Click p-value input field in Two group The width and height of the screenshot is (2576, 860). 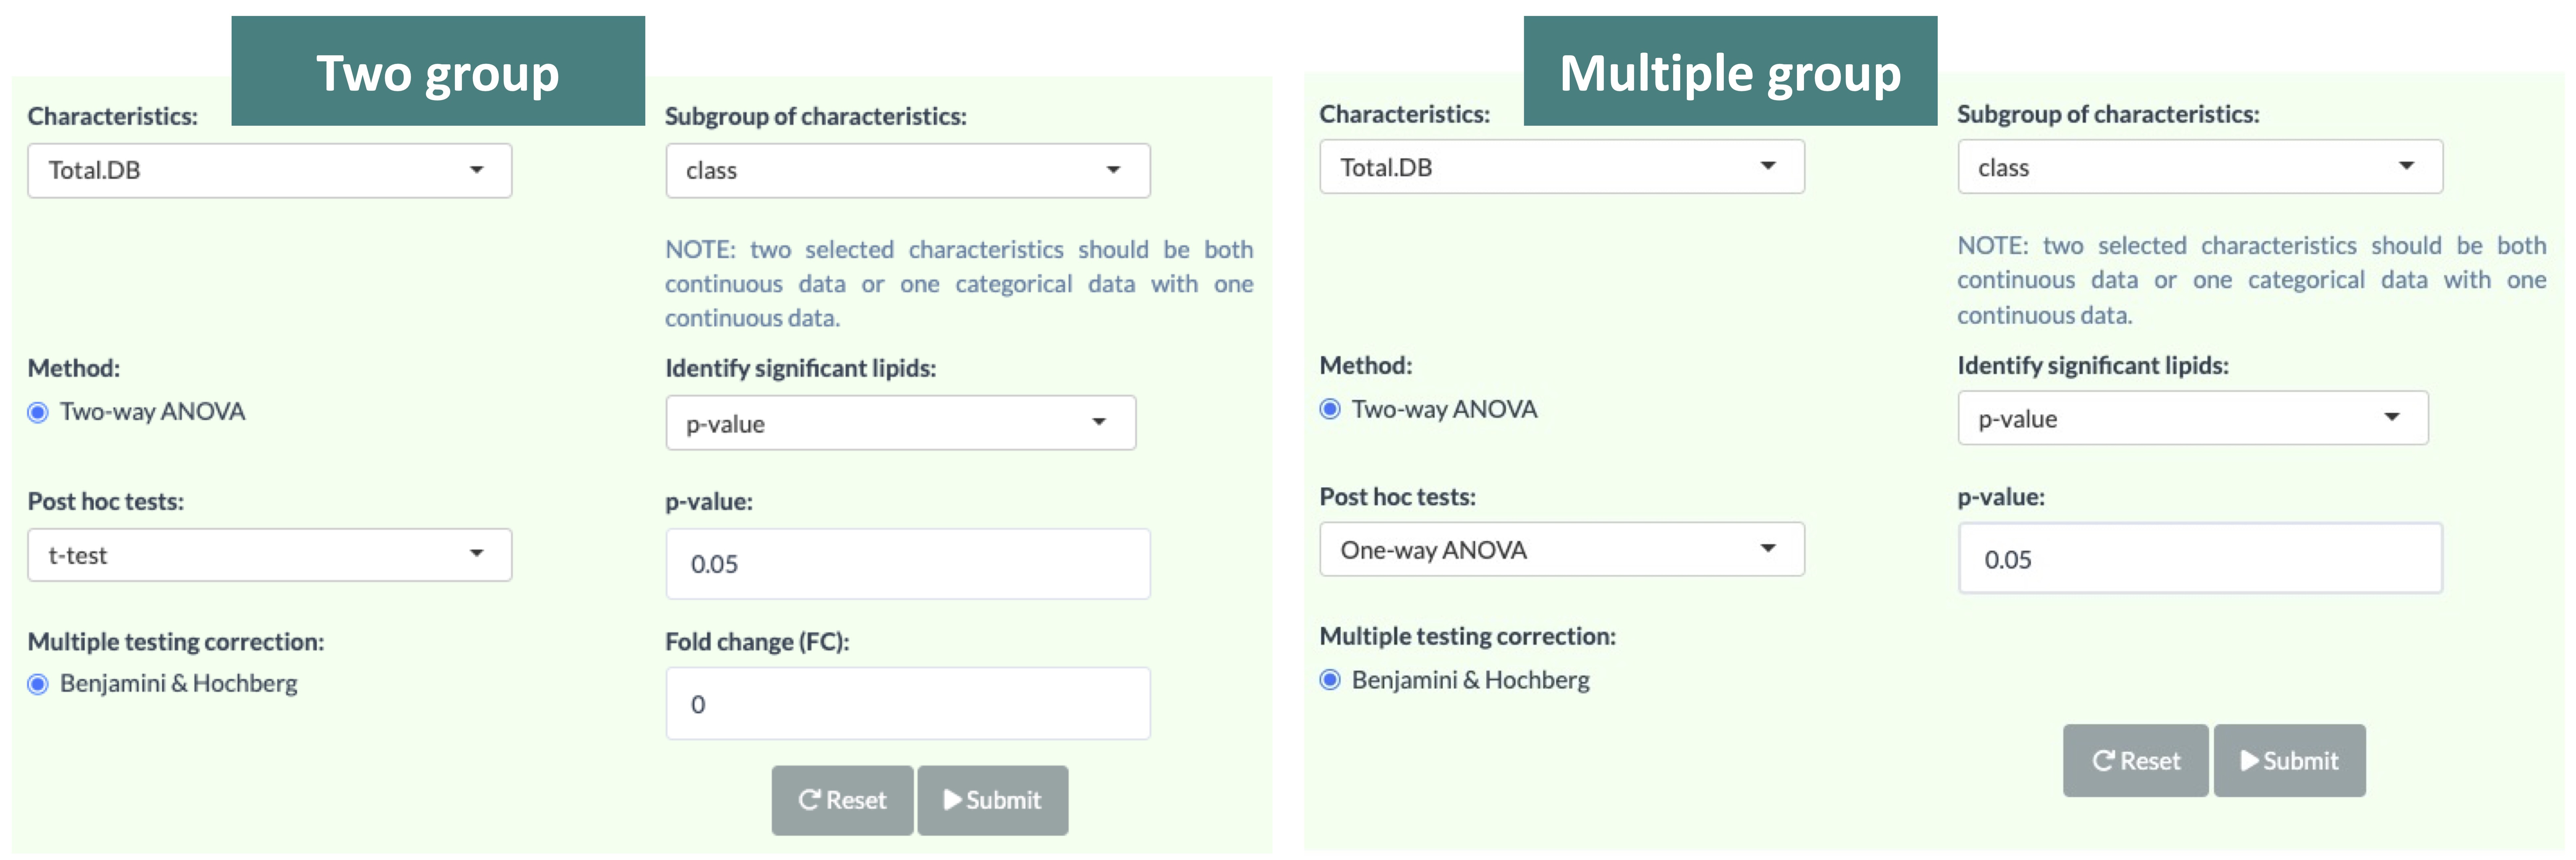(907, 564)
